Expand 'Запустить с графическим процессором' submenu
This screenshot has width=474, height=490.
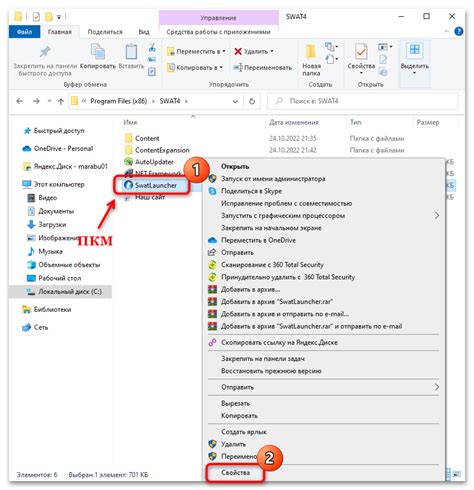pyautogui.click(x=437, y=216)
